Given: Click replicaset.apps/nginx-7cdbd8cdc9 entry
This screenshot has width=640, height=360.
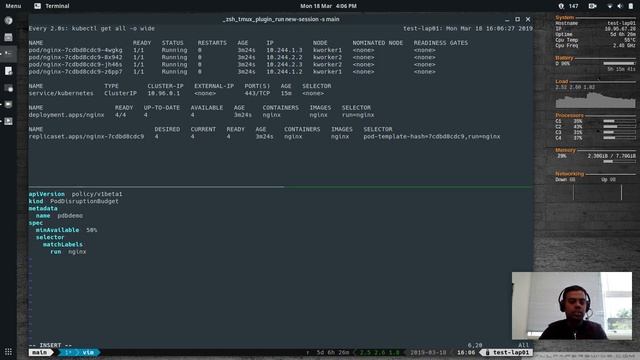Looking at the screenshot, I should [x=86, y=137].
